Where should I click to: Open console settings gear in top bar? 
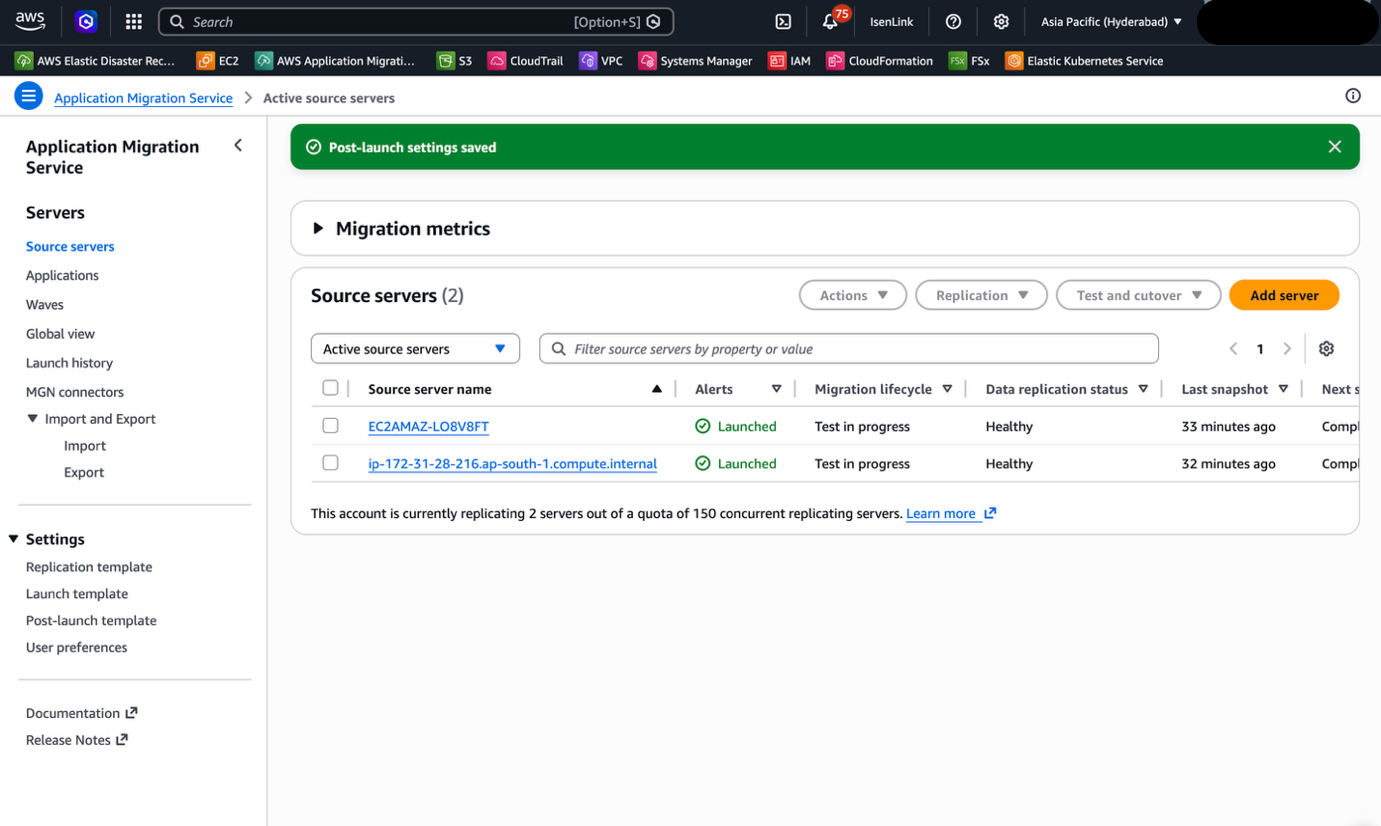[x=1001, y=21]
